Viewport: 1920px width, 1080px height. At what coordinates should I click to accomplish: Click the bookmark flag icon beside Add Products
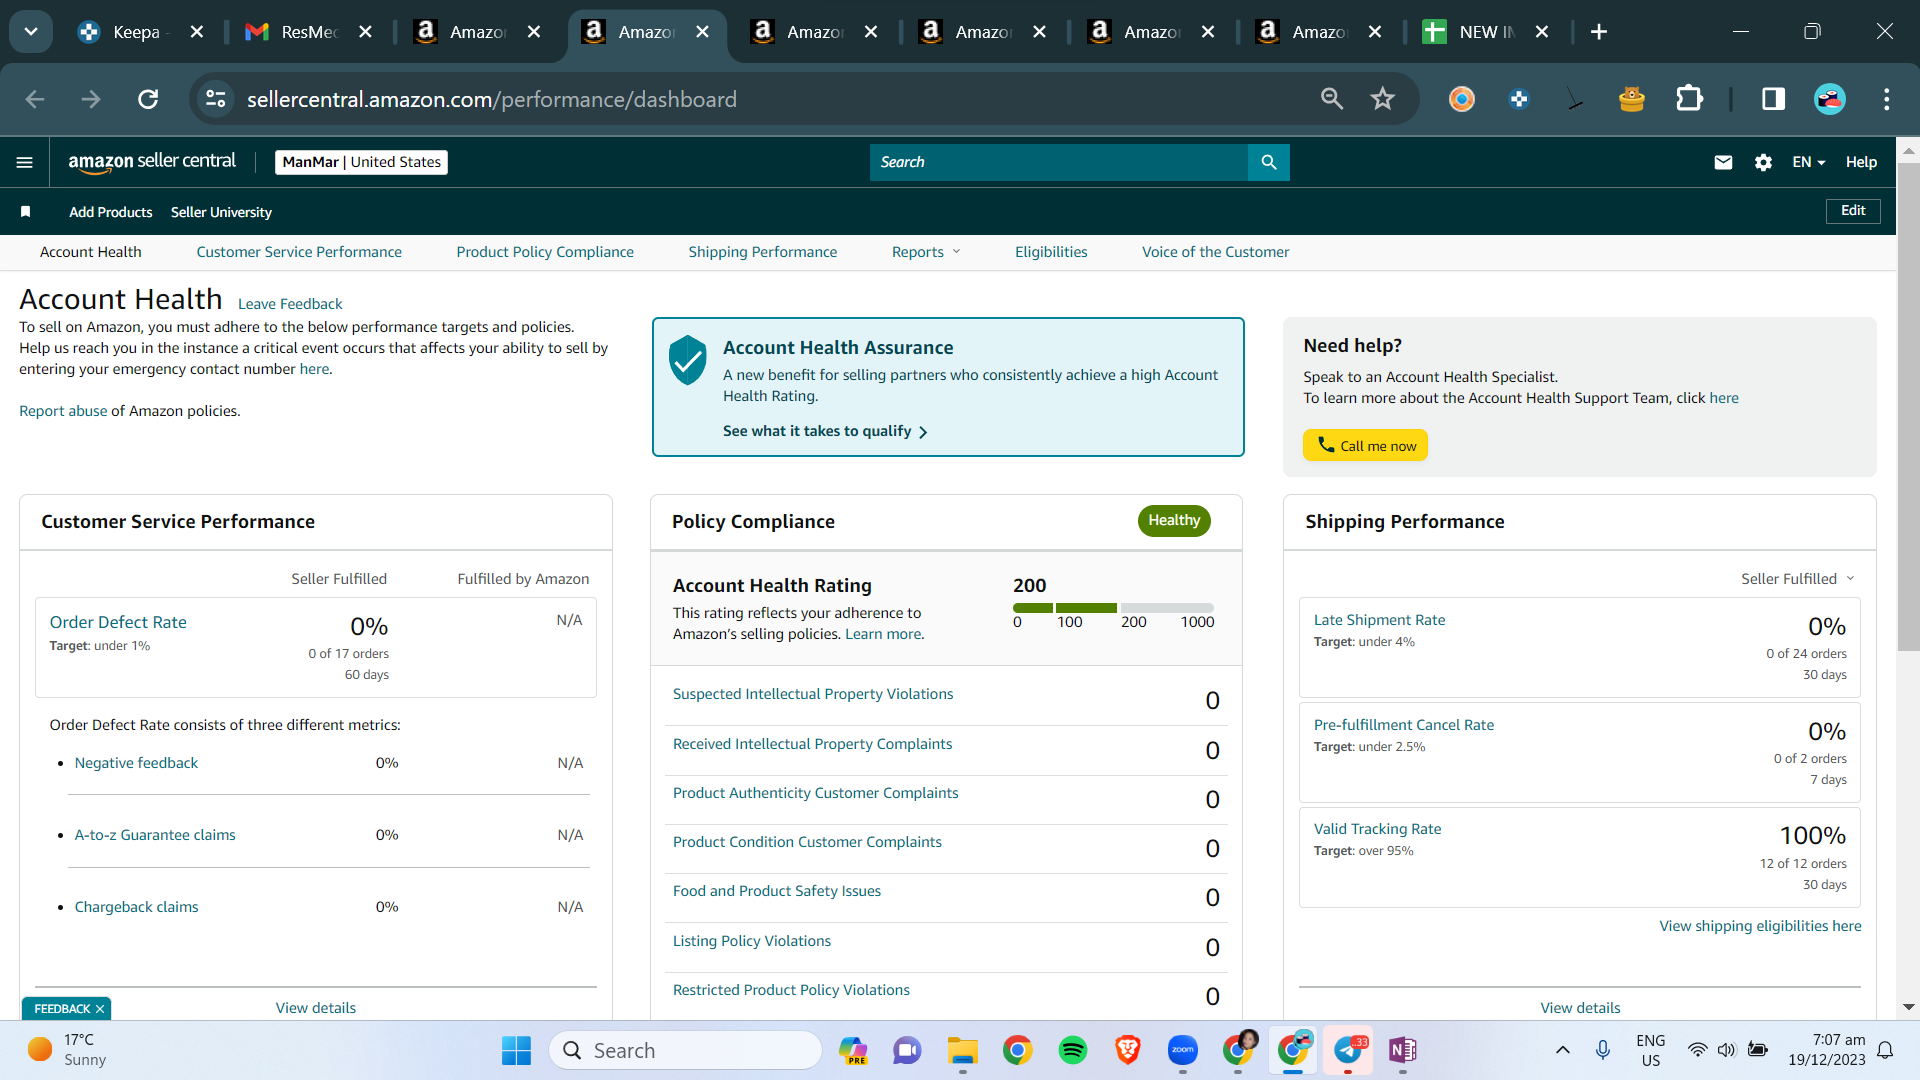tap(26, 212)
